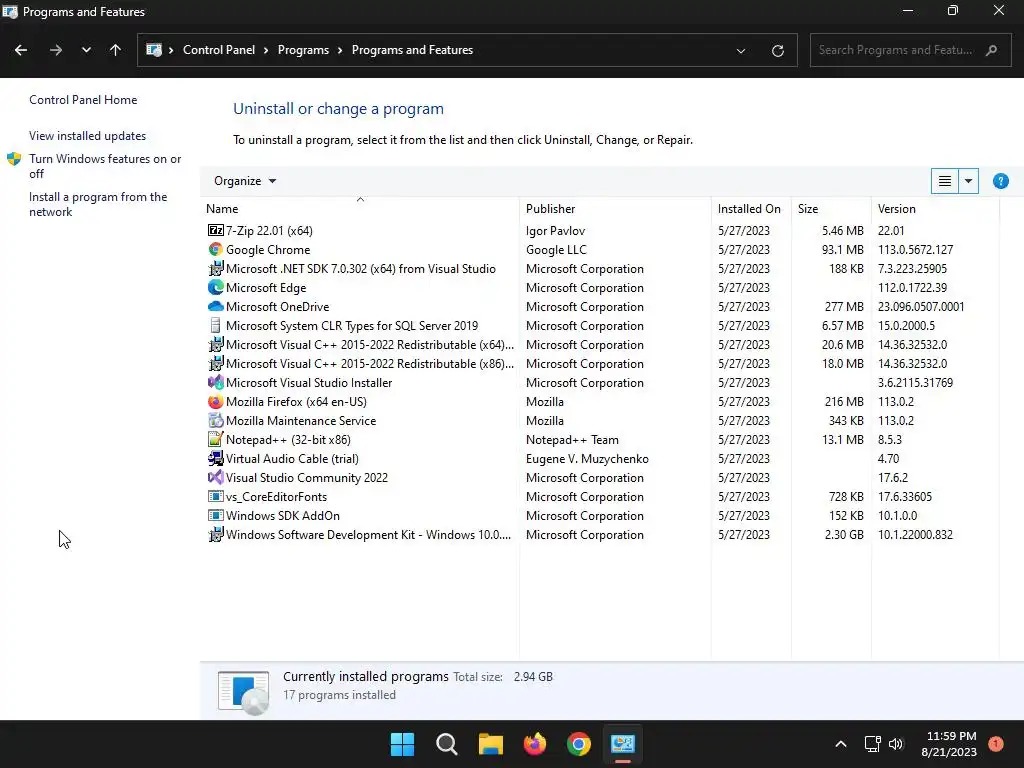The width and height of the screenshot is (1024, 768).
Task: Sort by the Version column header
Action: pos(935,208)
